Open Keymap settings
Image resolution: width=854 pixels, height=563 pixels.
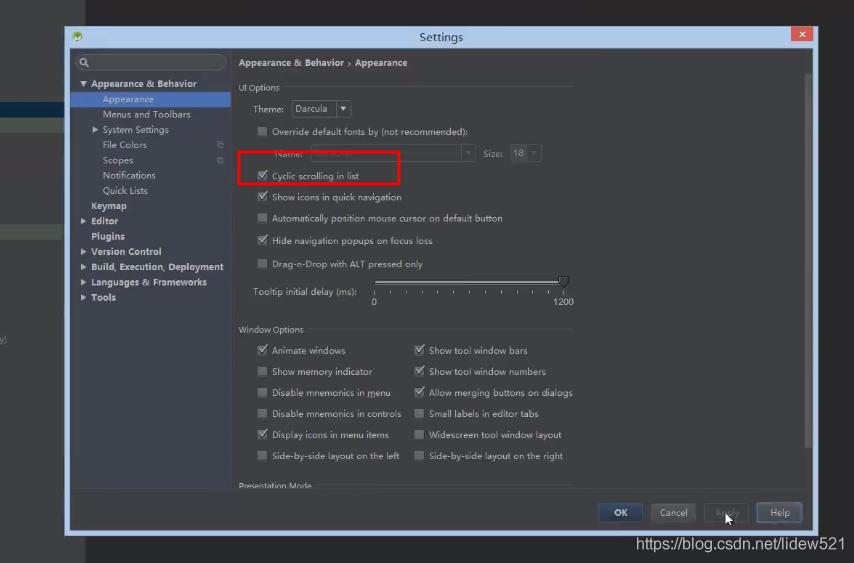point(109,206)
